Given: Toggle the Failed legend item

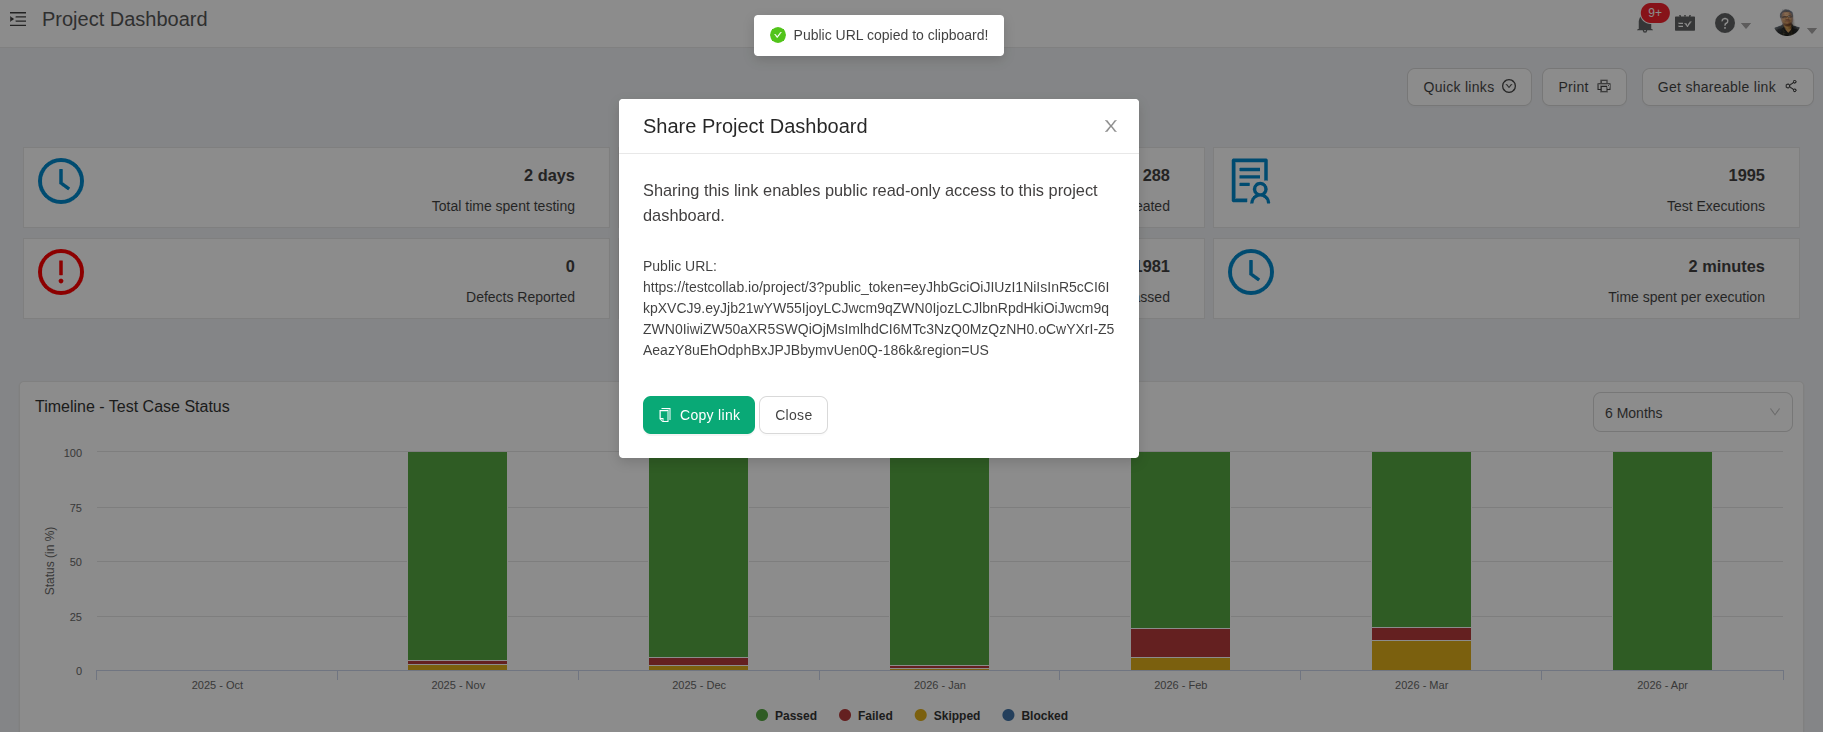Looking at the screenshot, I should 866,715.
